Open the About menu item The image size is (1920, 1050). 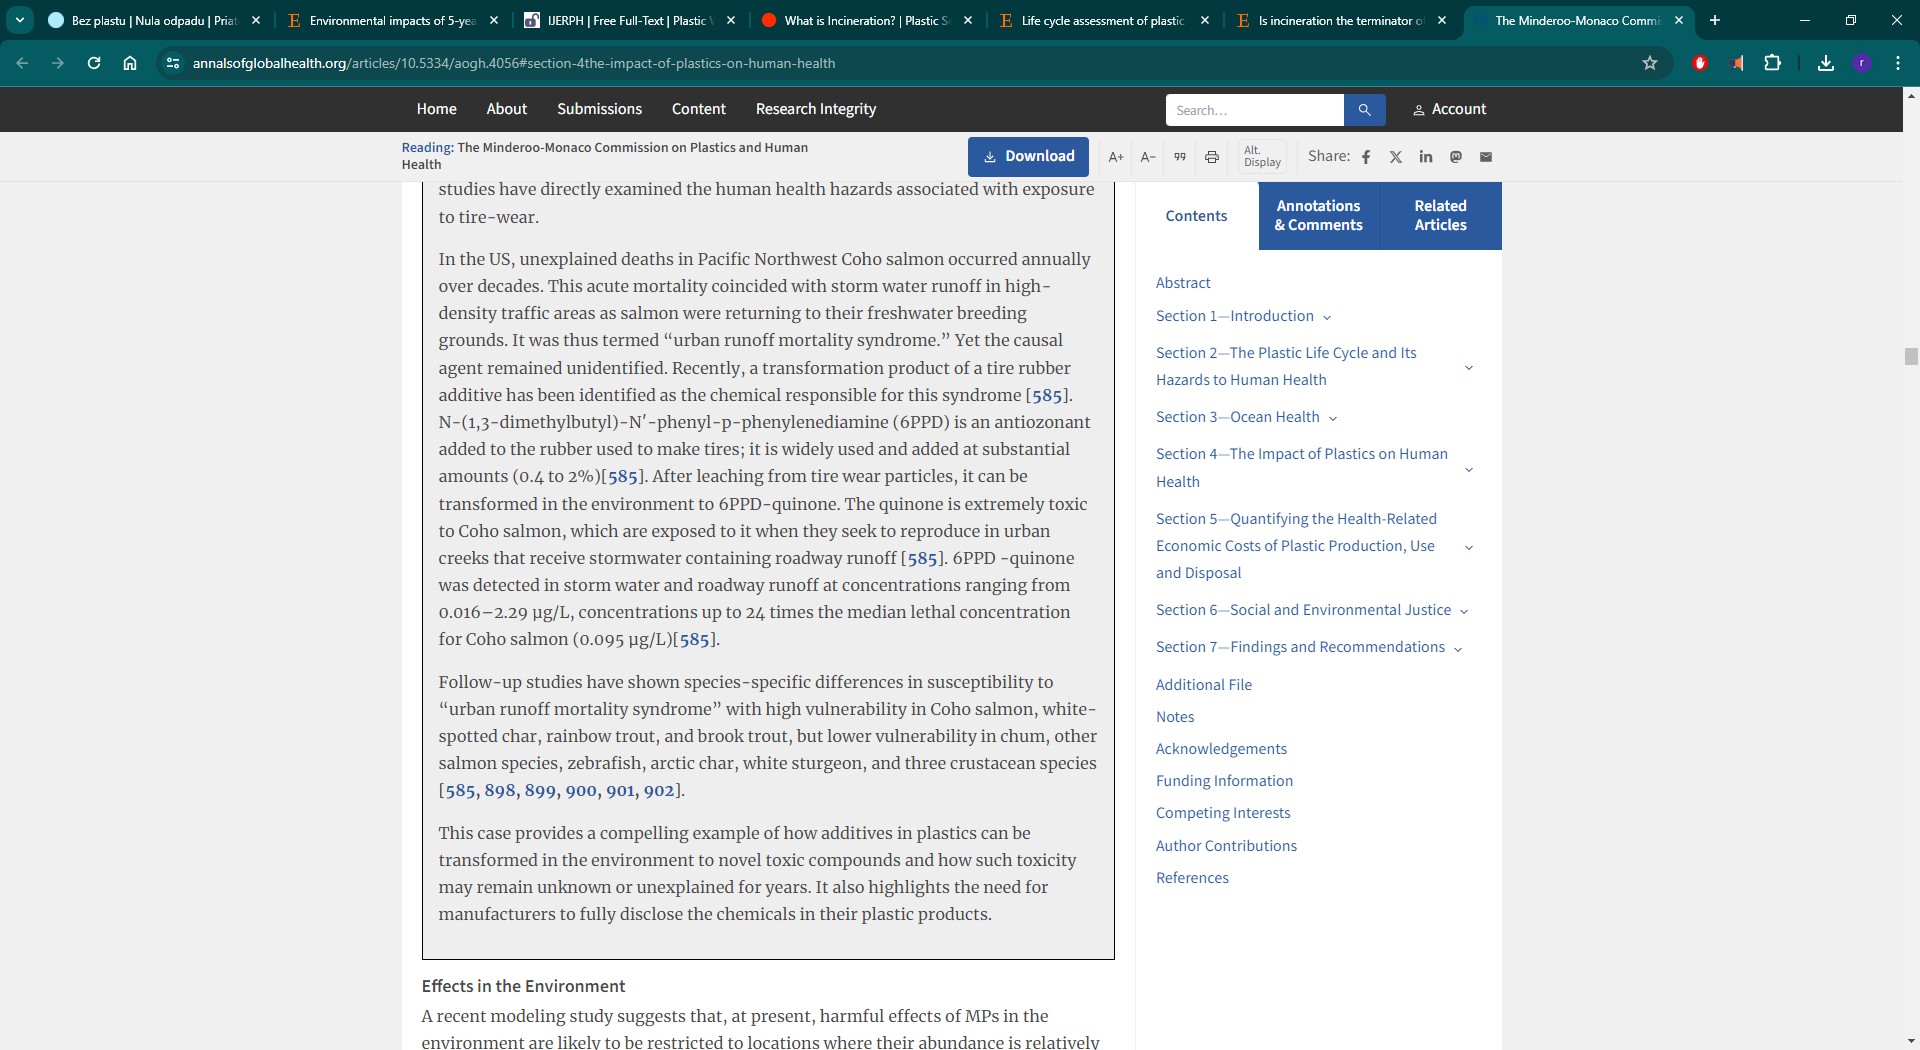pos(506,109)
